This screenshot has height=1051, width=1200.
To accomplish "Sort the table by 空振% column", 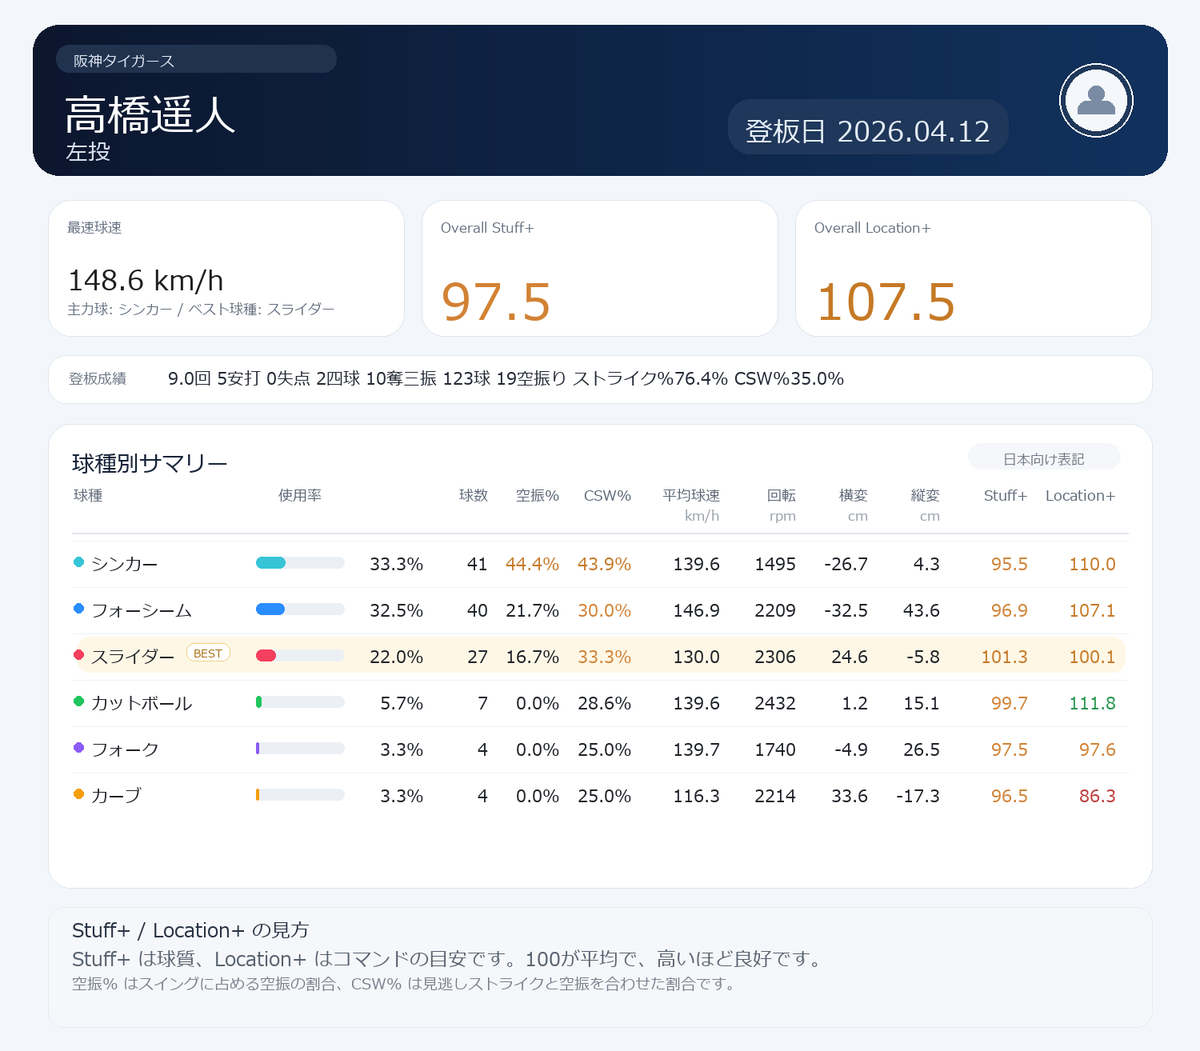I will [x=537, y=495].
